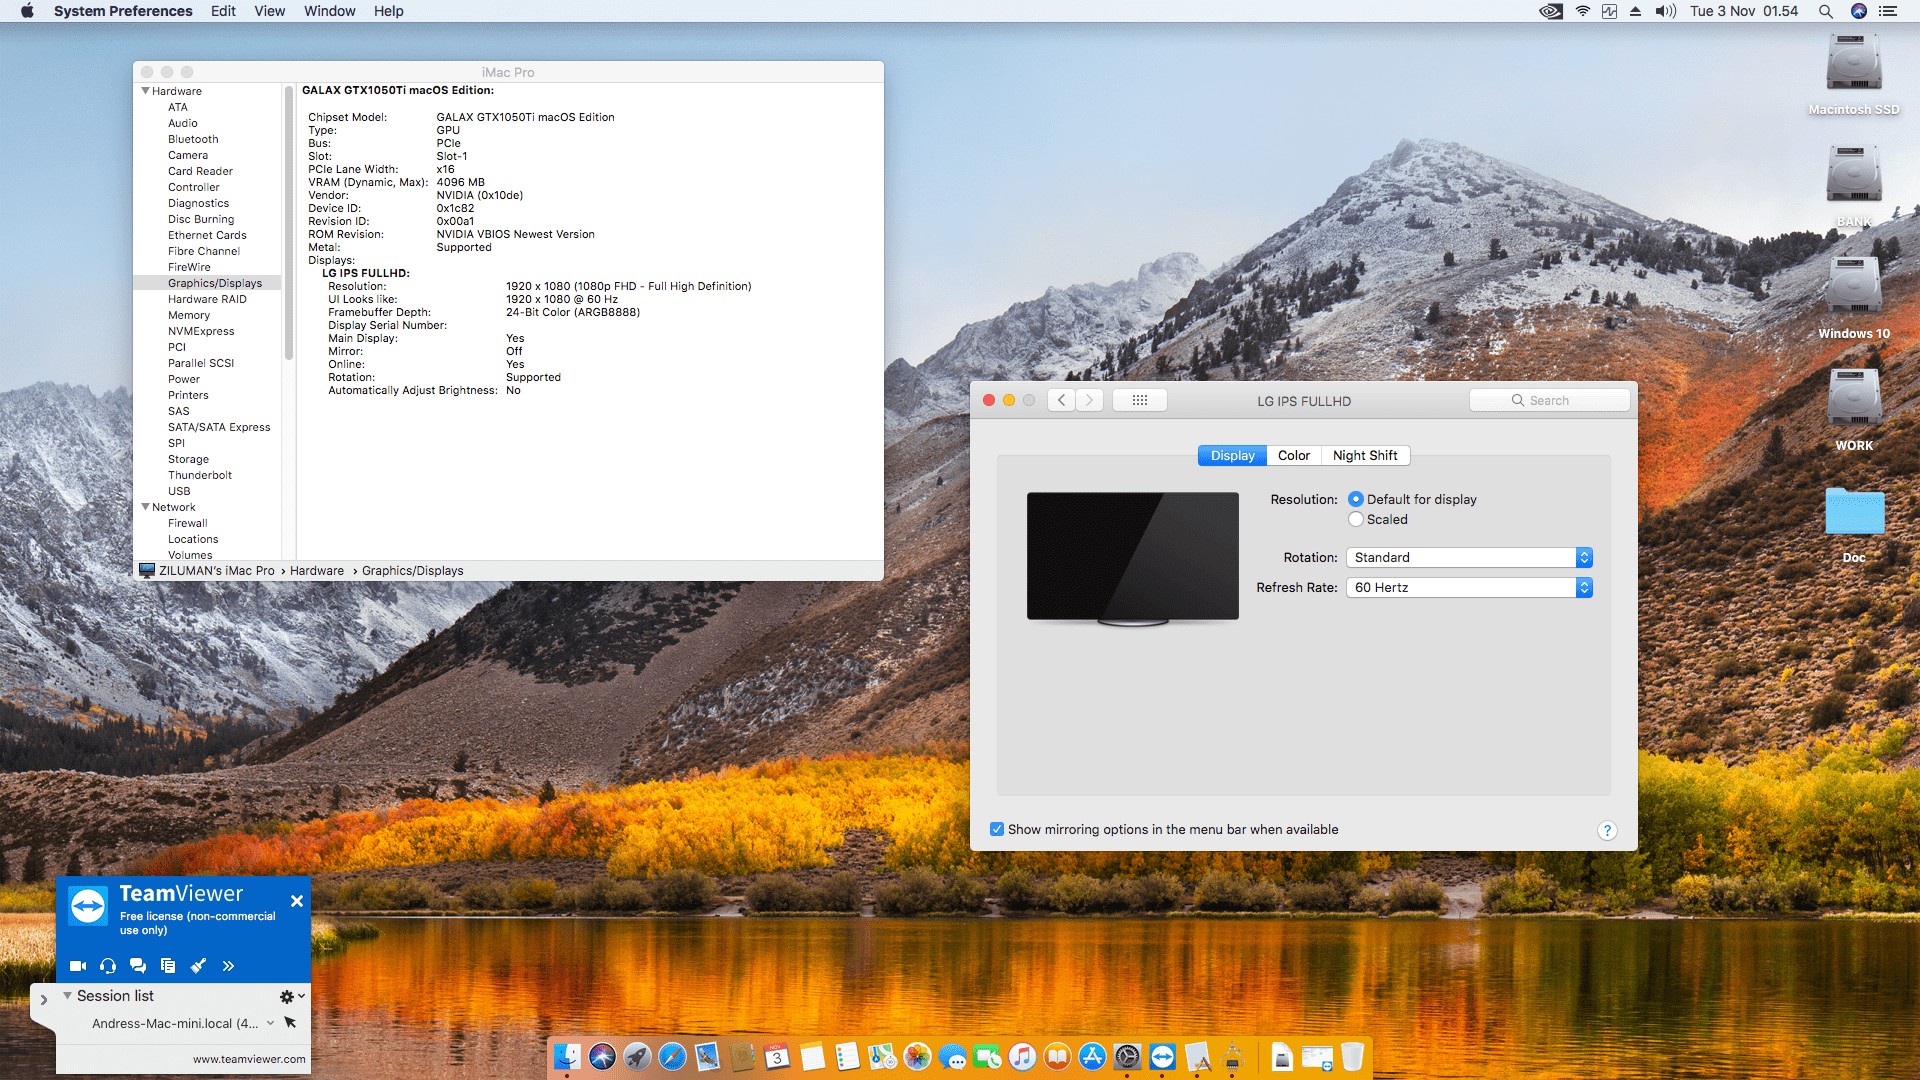The height and width of the screenshot is (1080, 1920).
Task: Select the Scaled resolution radio button
Action: coord(1356,519)
